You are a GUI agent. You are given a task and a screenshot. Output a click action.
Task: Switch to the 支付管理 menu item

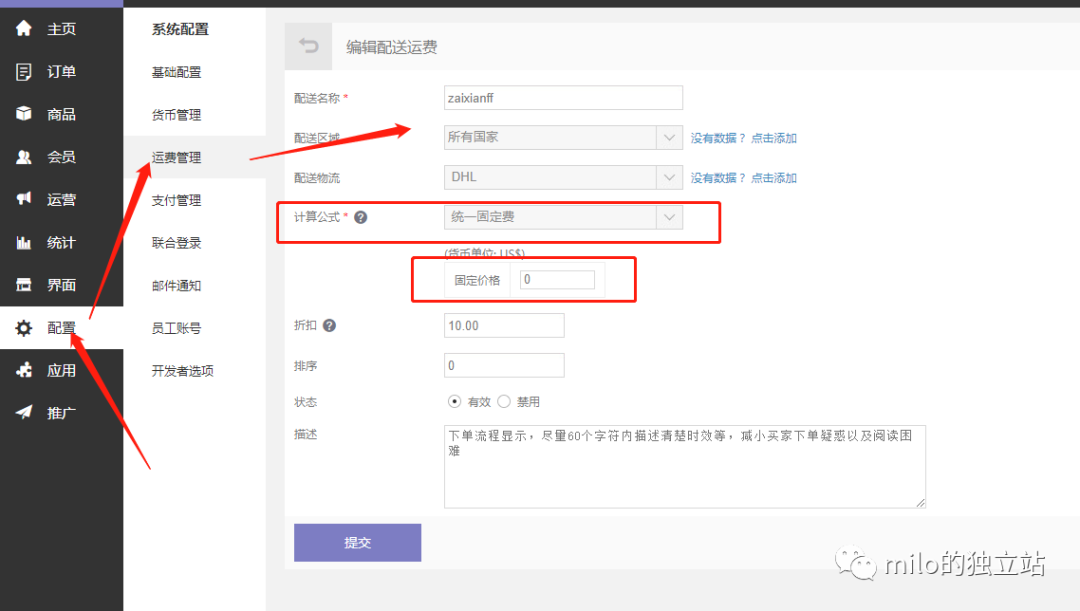point(178,200)
